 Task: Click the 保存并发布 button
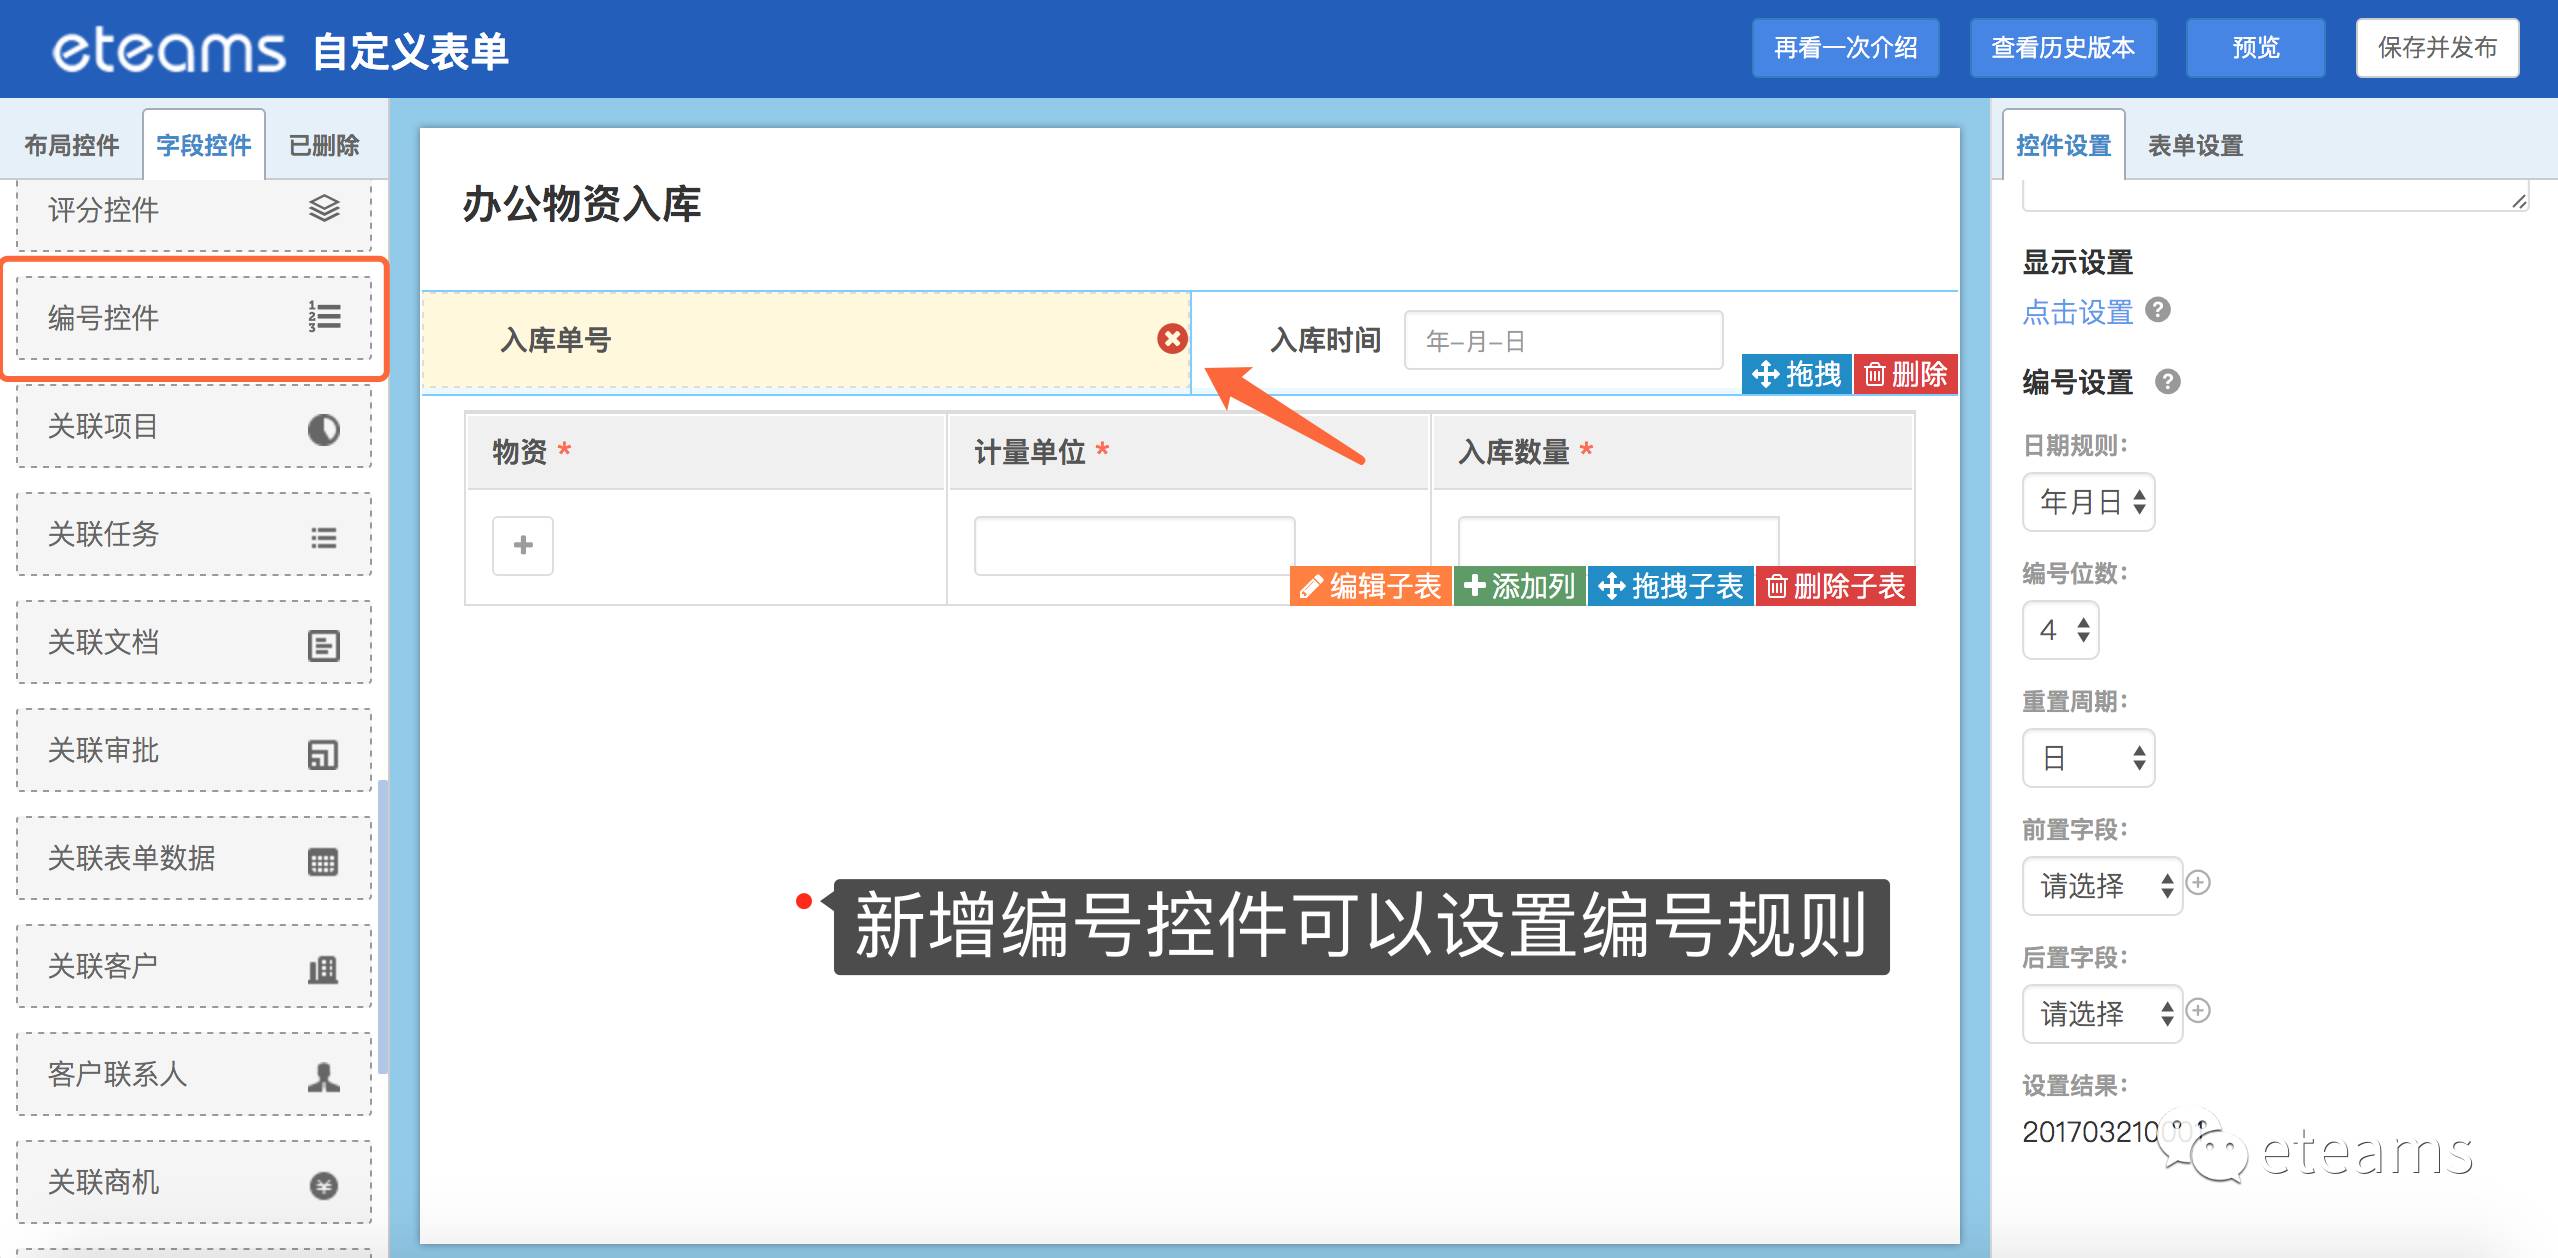coord(2436,48)
